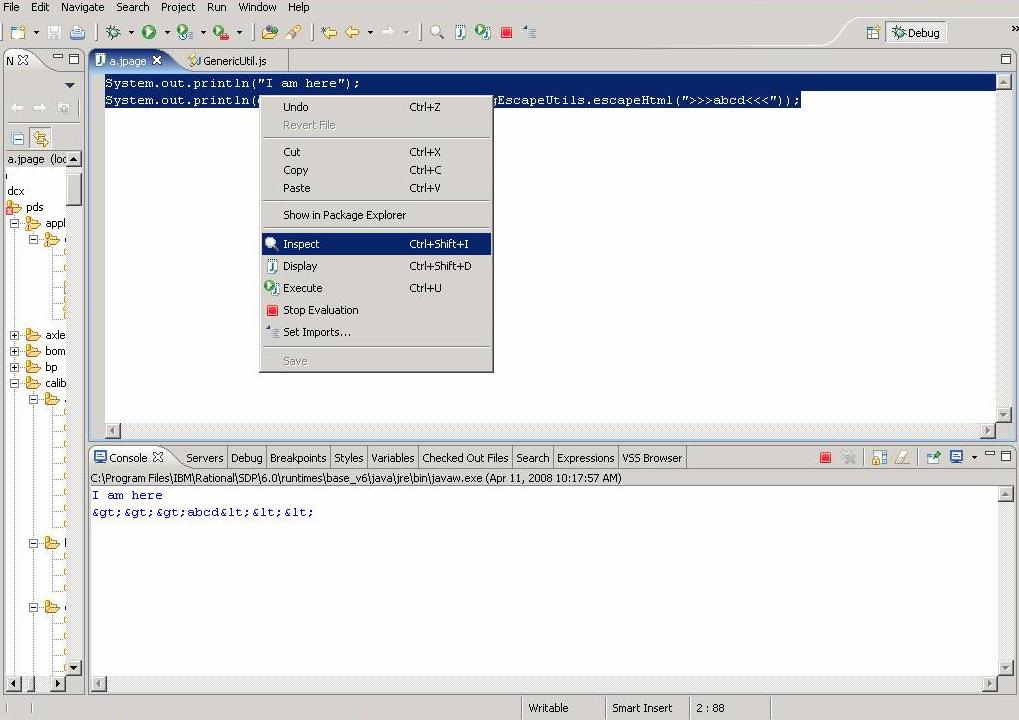This screenshot has height=720, width=1019.
Task: Click Collapse All icon in navigator panel
Action: (x=18, y=138)
